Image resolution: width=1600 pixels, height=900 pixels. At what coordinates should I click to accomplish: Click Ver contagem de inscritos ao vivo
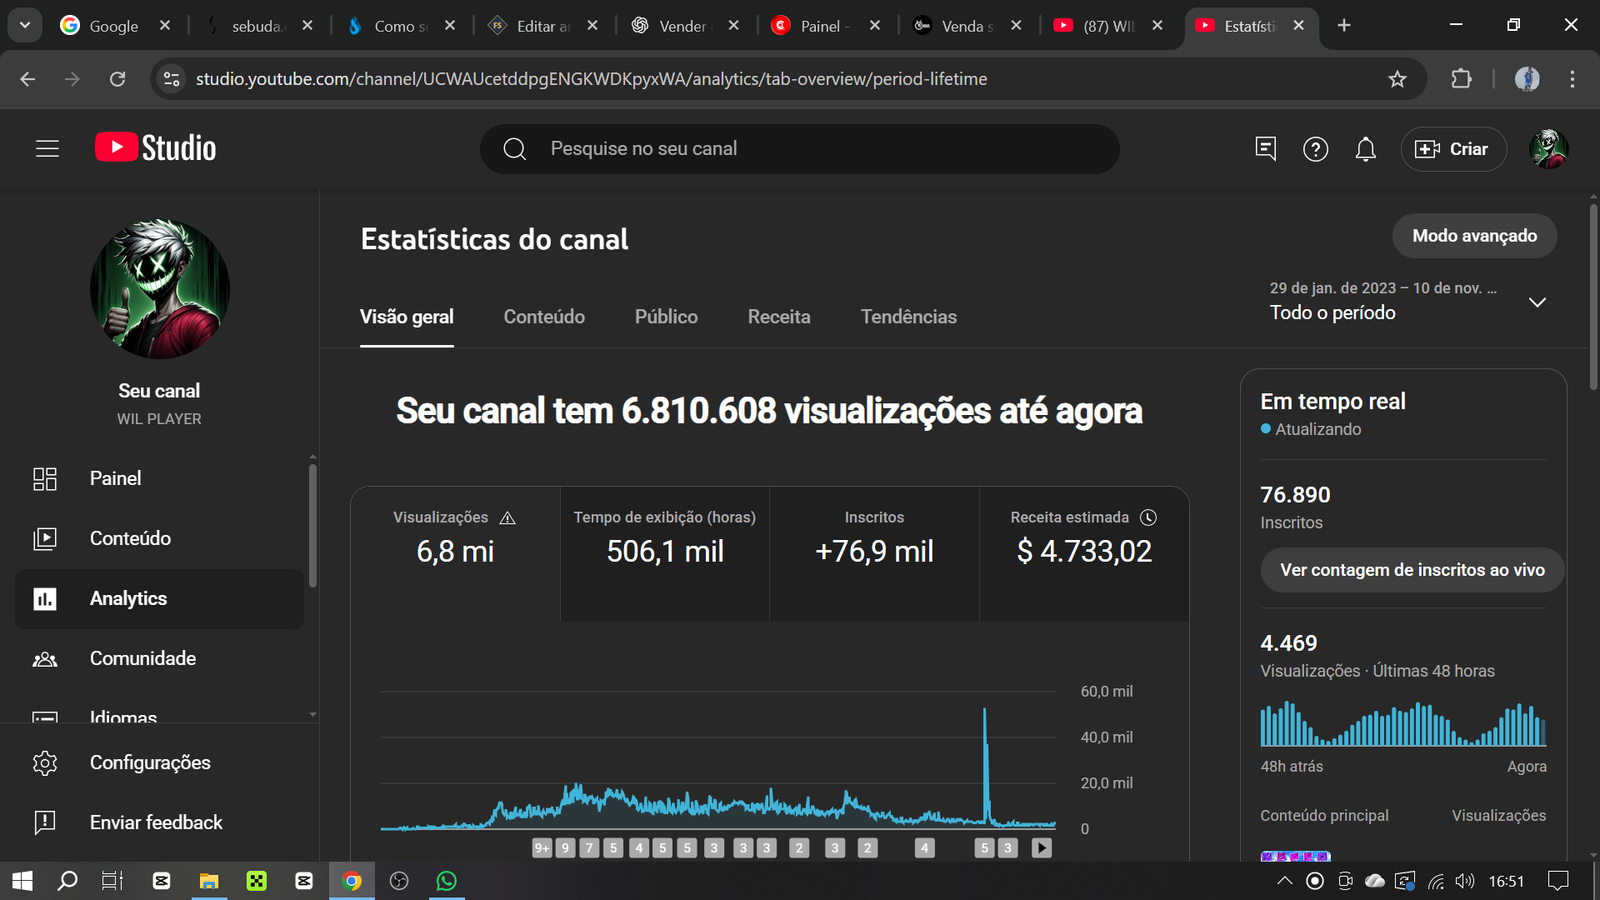click(x=1412, y=570)
